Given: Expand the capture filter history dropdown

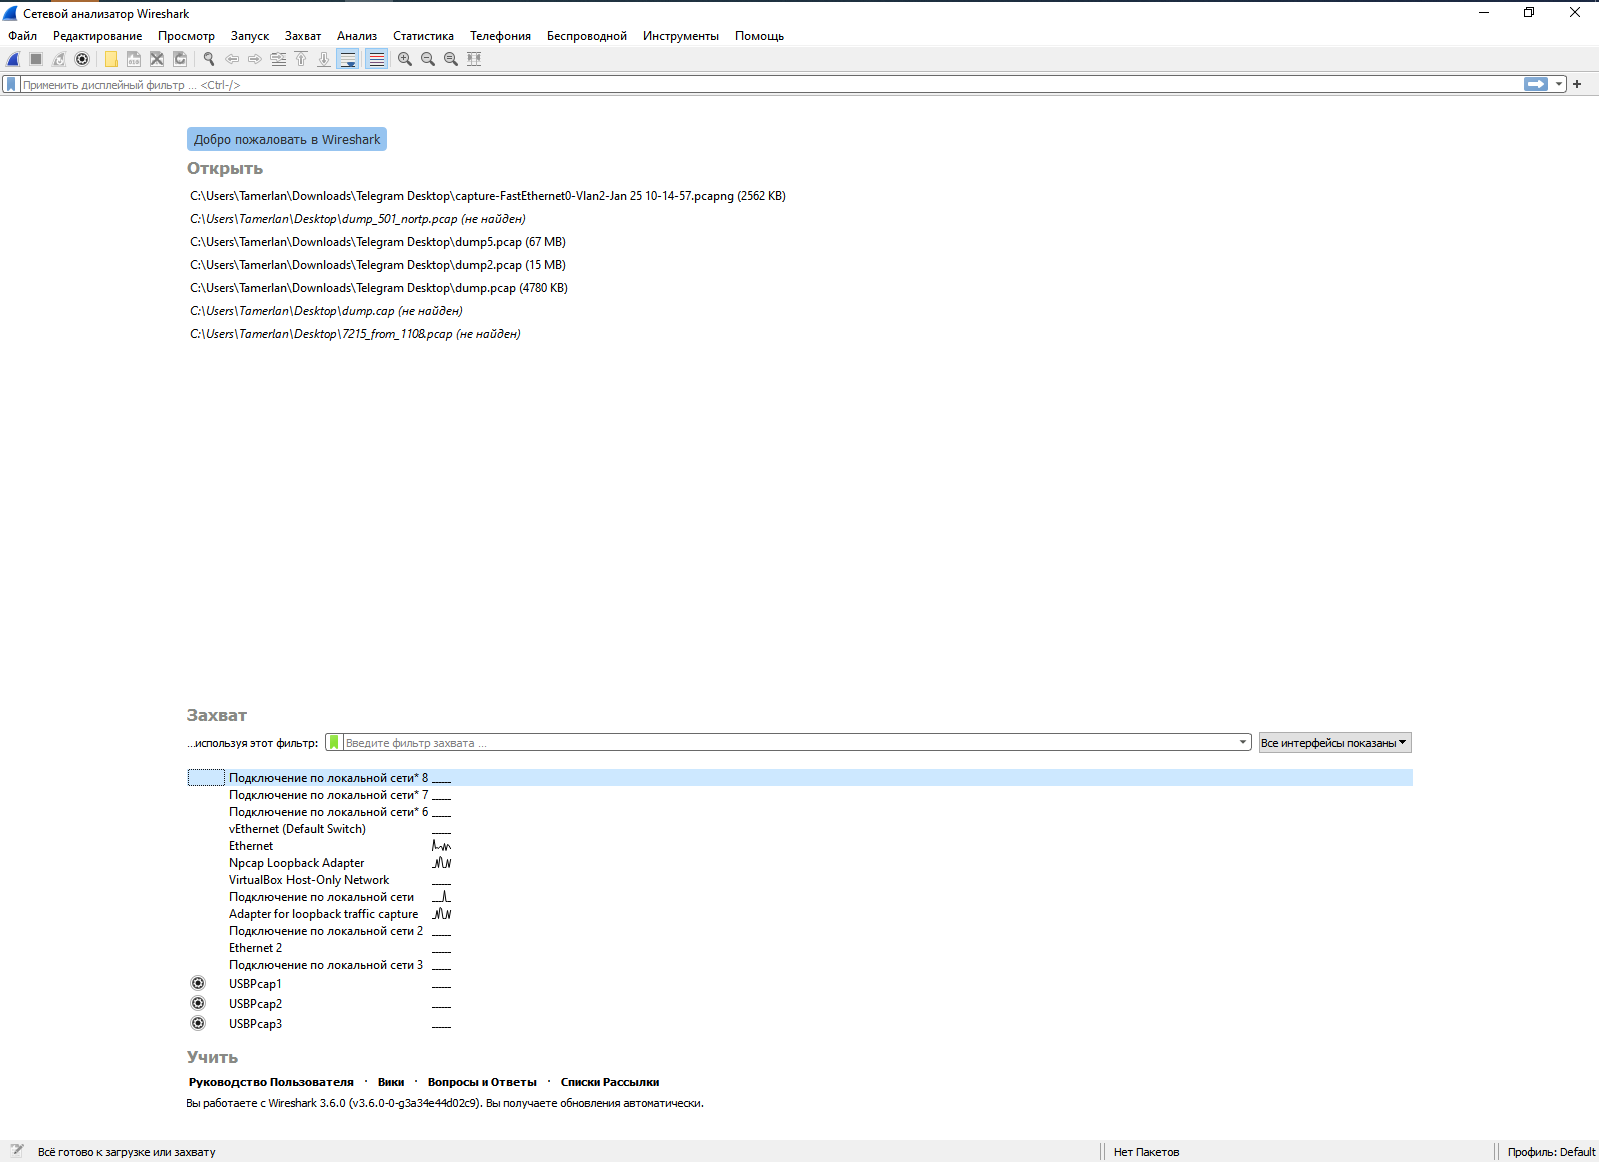Looking at the screenshot, I should click(1244, 743).
